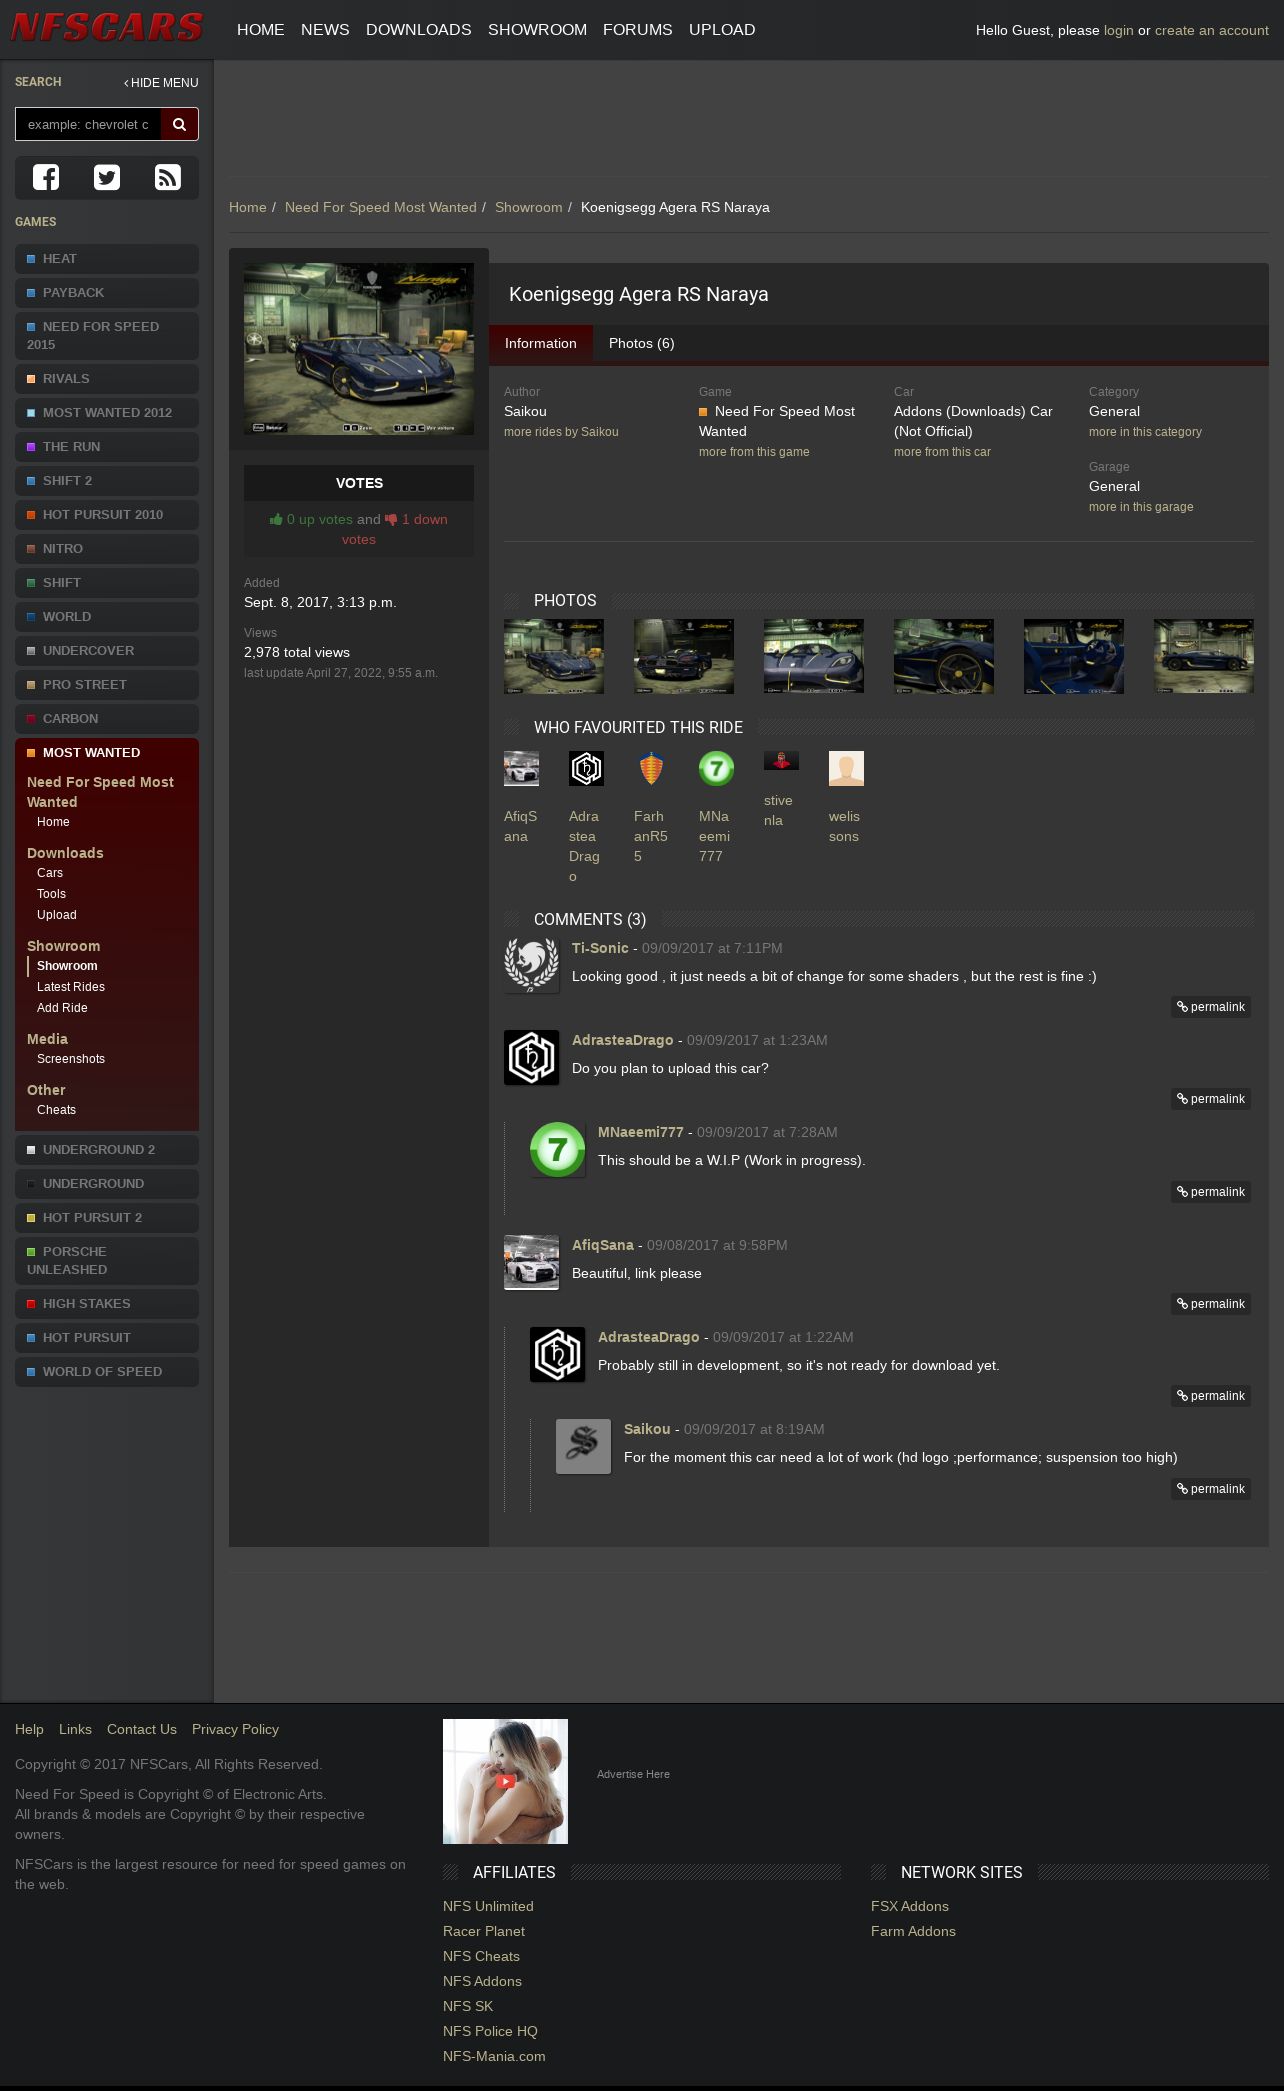1284x2091 pixels.
Task: Open AdrasteaDrago's favourite avatar icon
Action: [586, 768]
